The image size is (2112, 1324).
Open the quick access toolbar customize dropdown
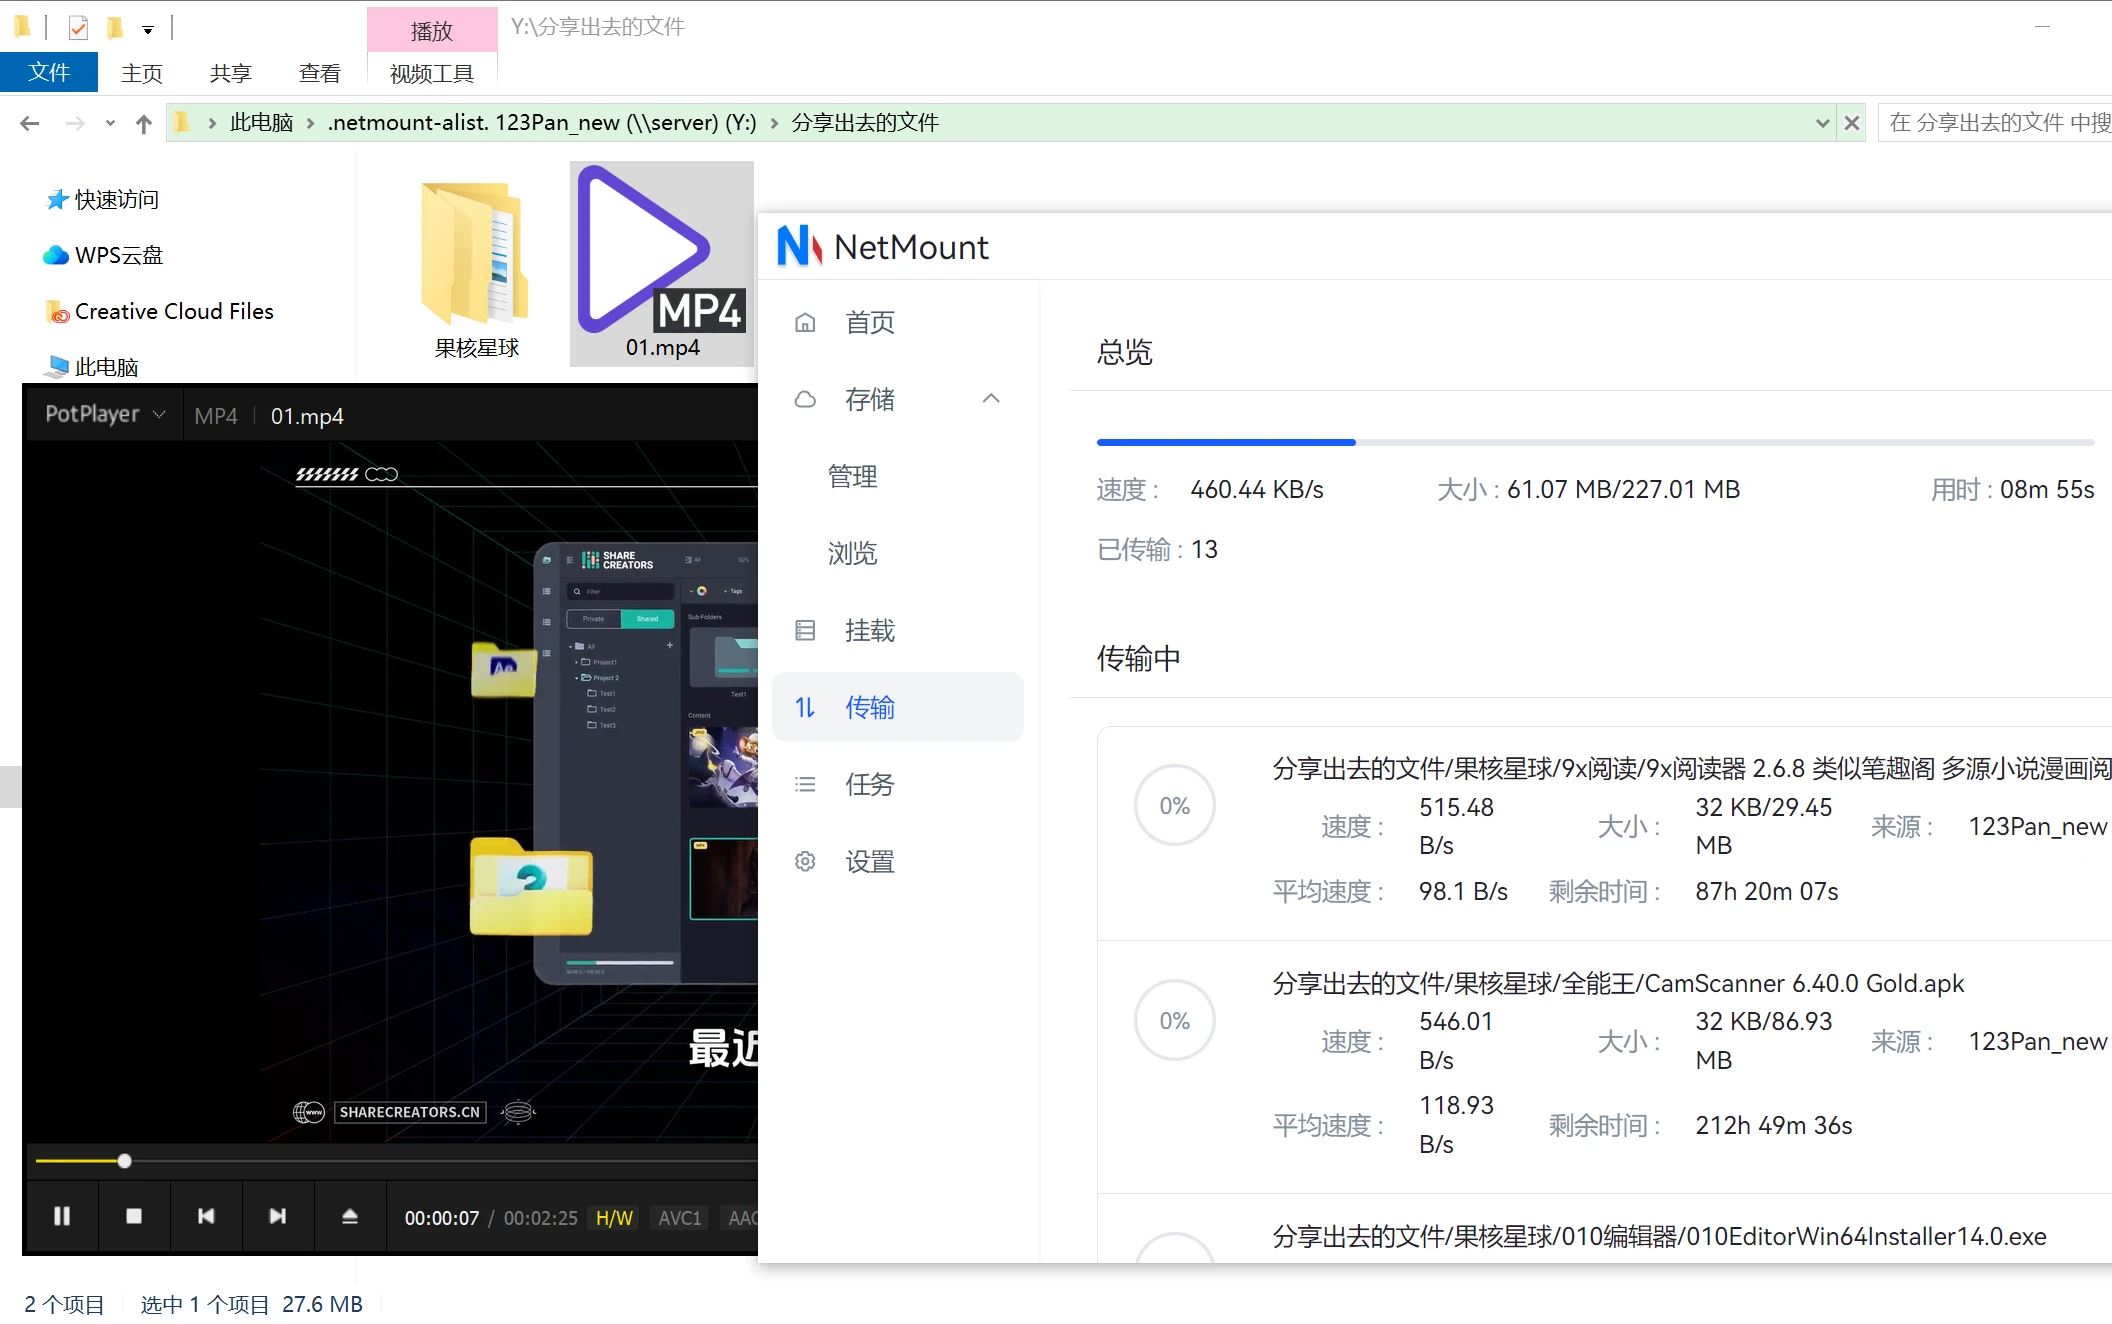[148, 30]
